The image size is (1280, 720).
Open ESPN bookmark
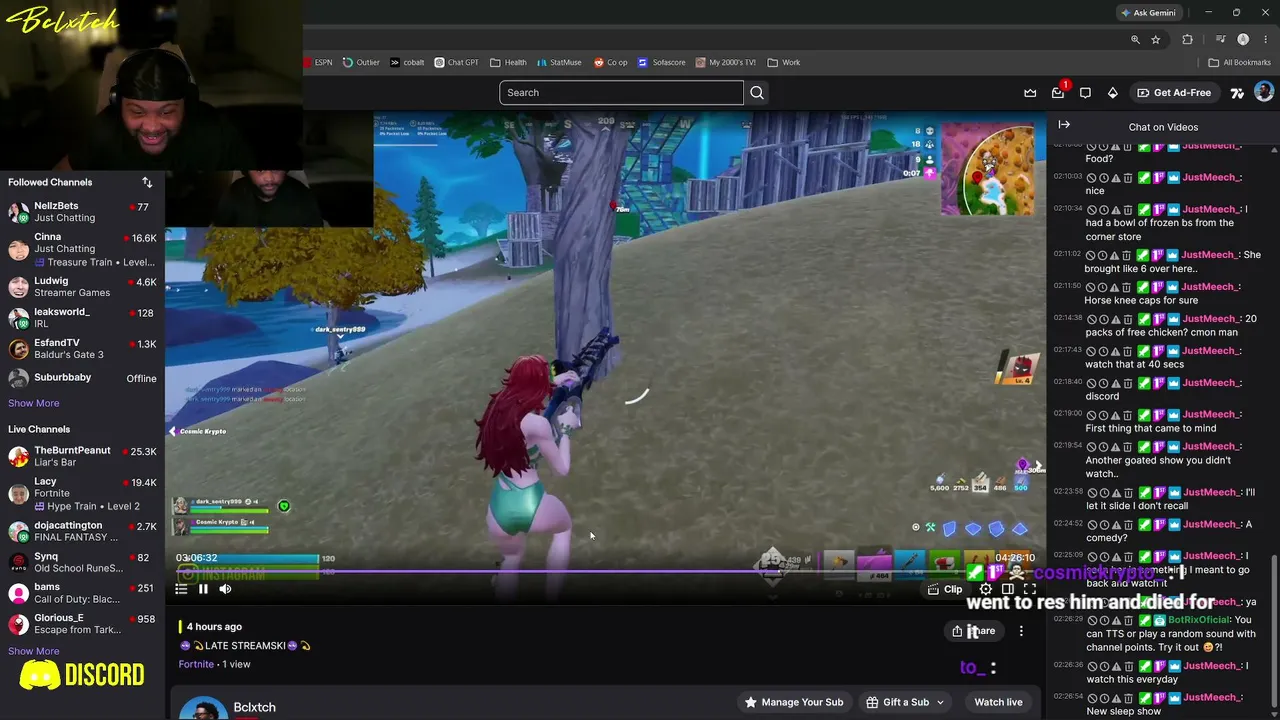pos(318,62)
